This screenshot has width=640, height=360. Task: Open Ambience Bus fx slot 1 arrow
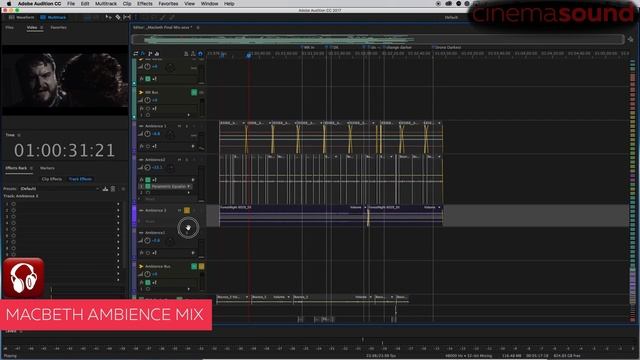189,289
